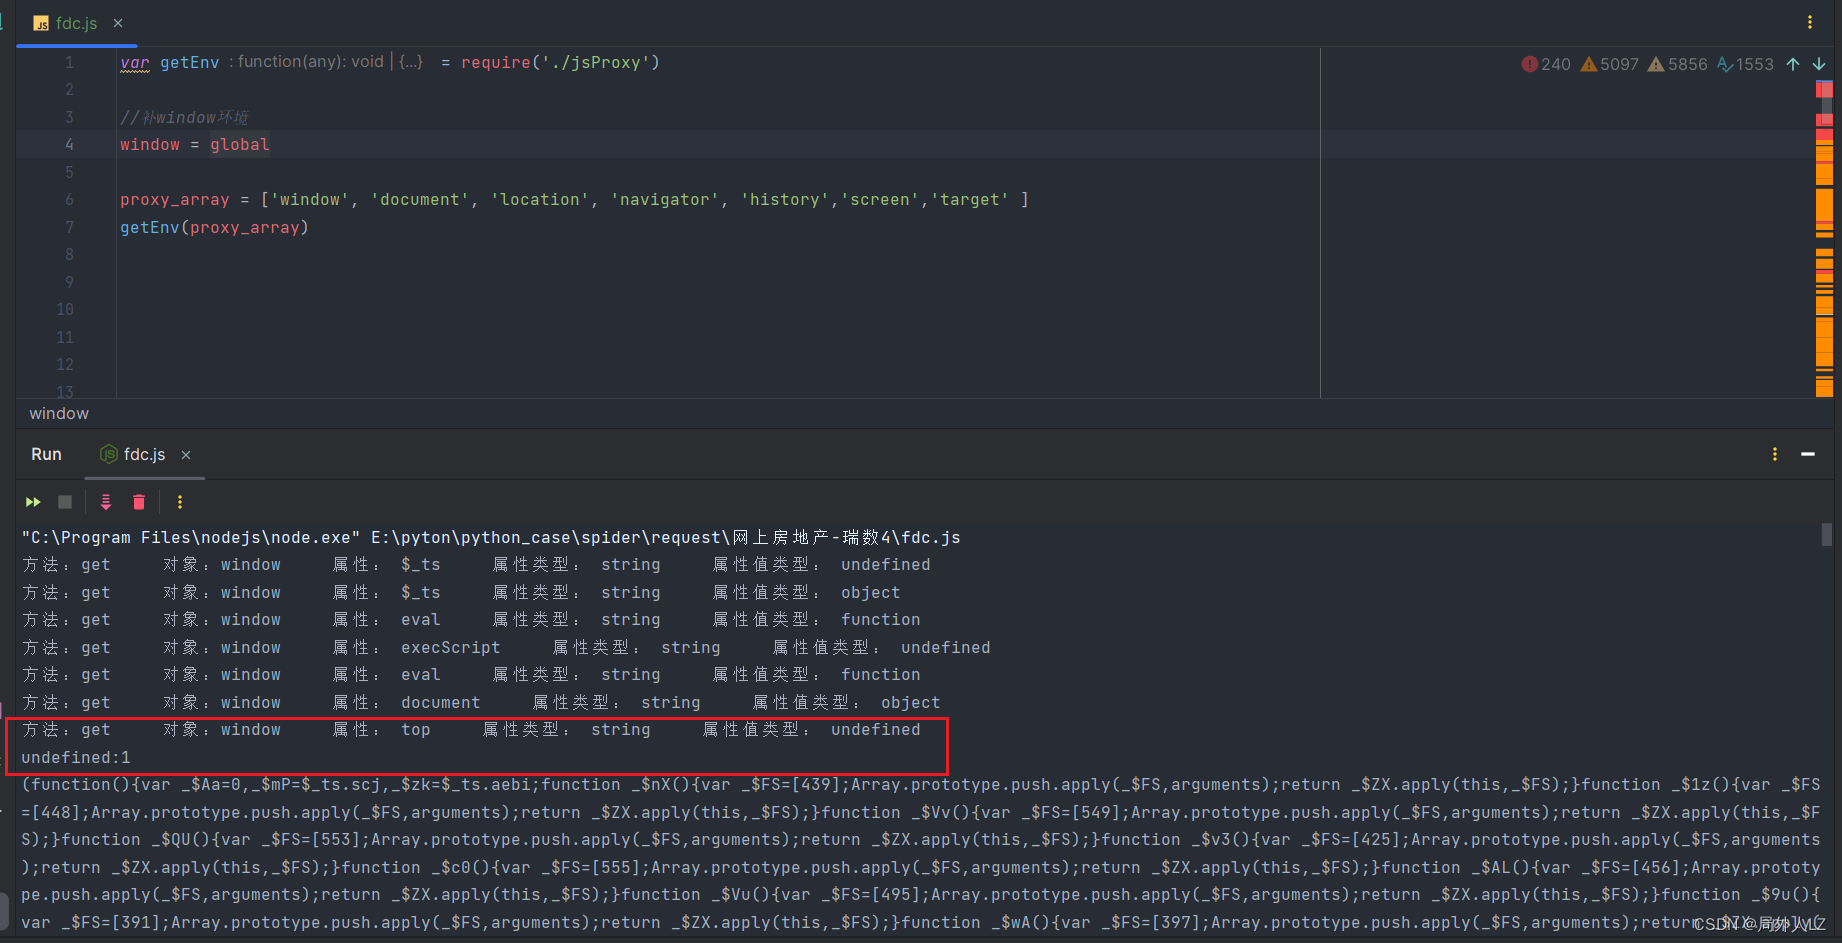The width and height of the screenshot is (1842, 943).
Task: Open more run toolbar actions
Action: [x=180, y=502]
